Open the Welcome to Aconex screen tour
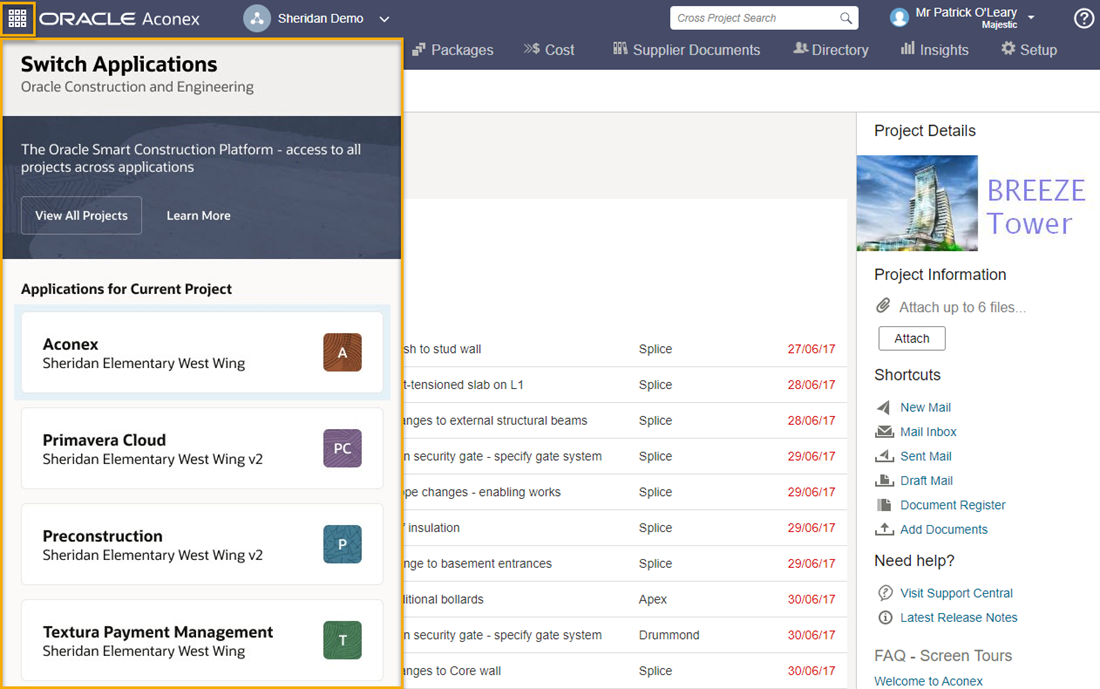 pyautogui.click(x=928, y=681)
